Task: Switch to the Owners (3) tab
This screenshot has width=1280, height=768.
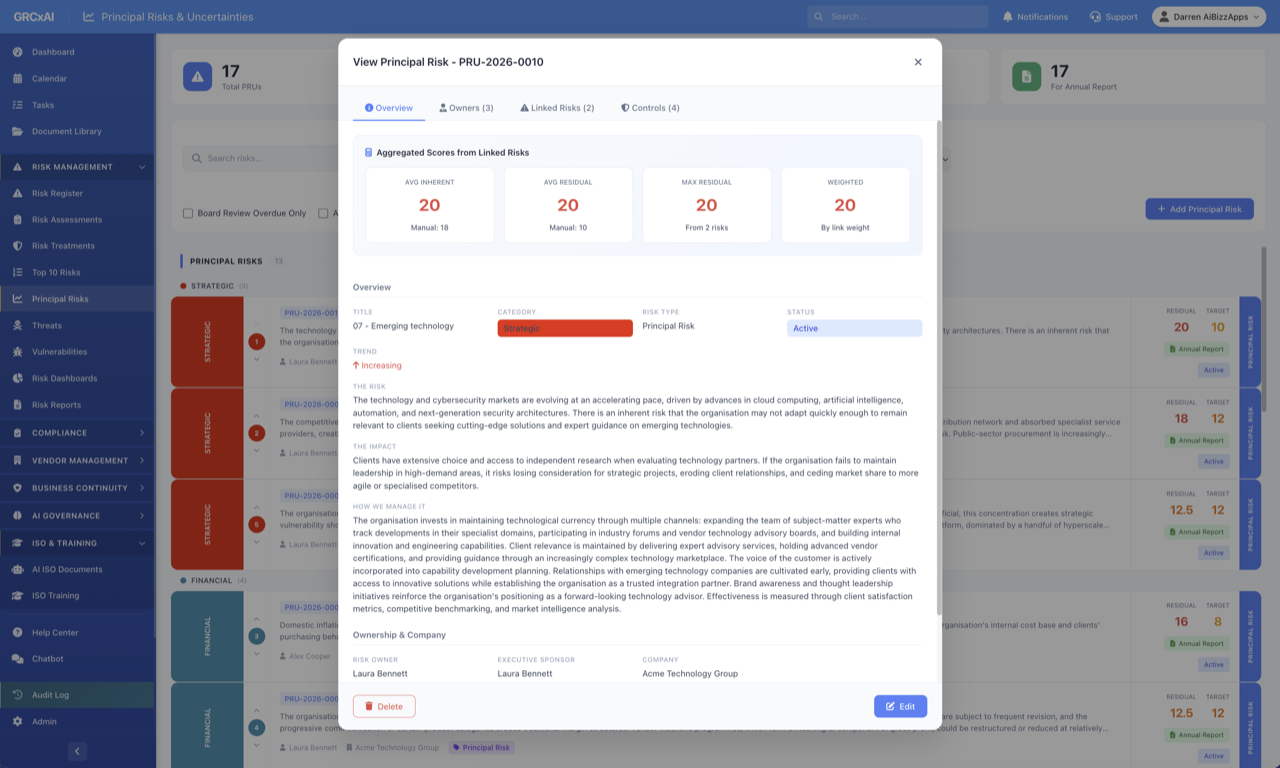Action: (466, 108)
